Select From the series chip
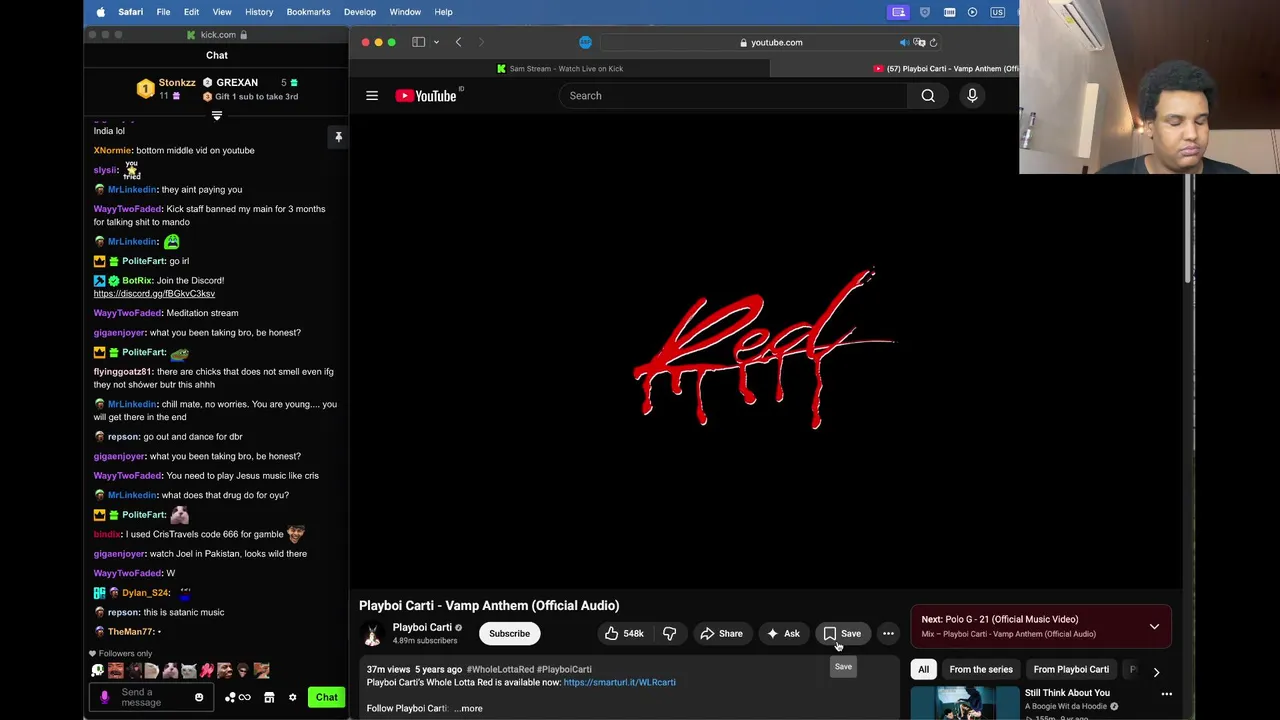The width and height of the screenshot is (1280, 720). pos(981,670)
